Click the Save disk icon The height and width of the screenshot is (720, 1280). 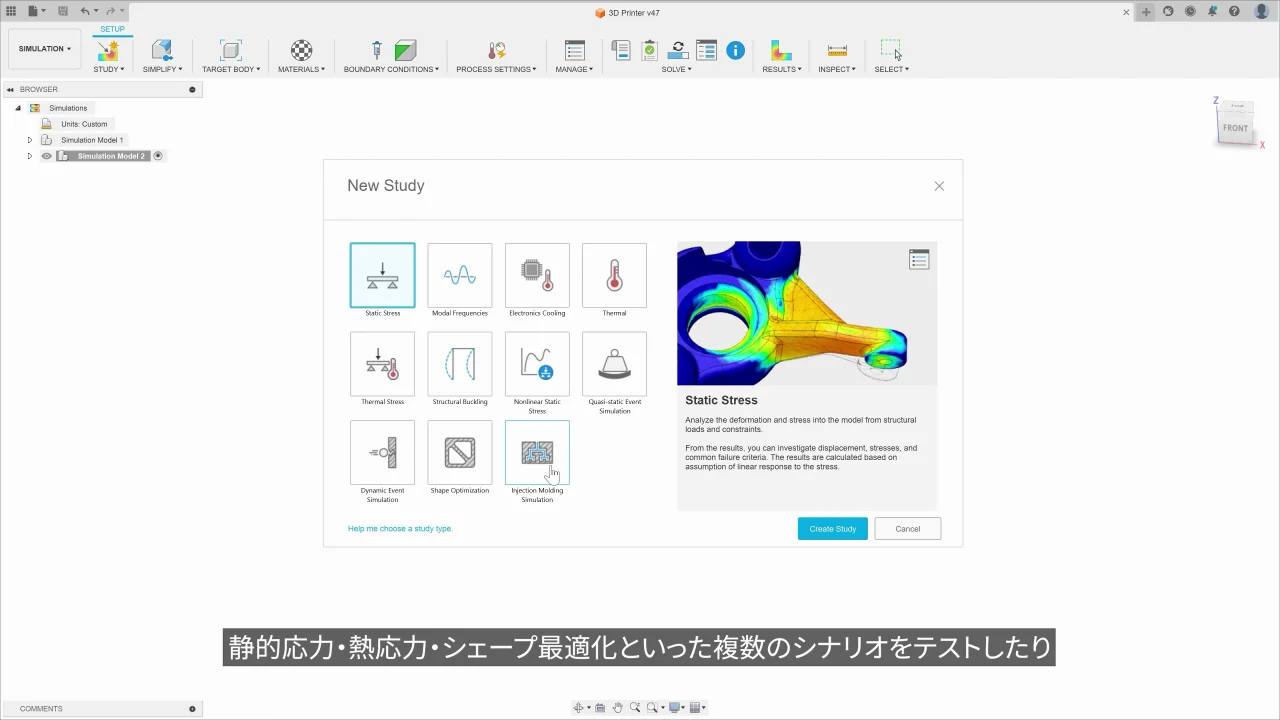(x=63, y=12)
